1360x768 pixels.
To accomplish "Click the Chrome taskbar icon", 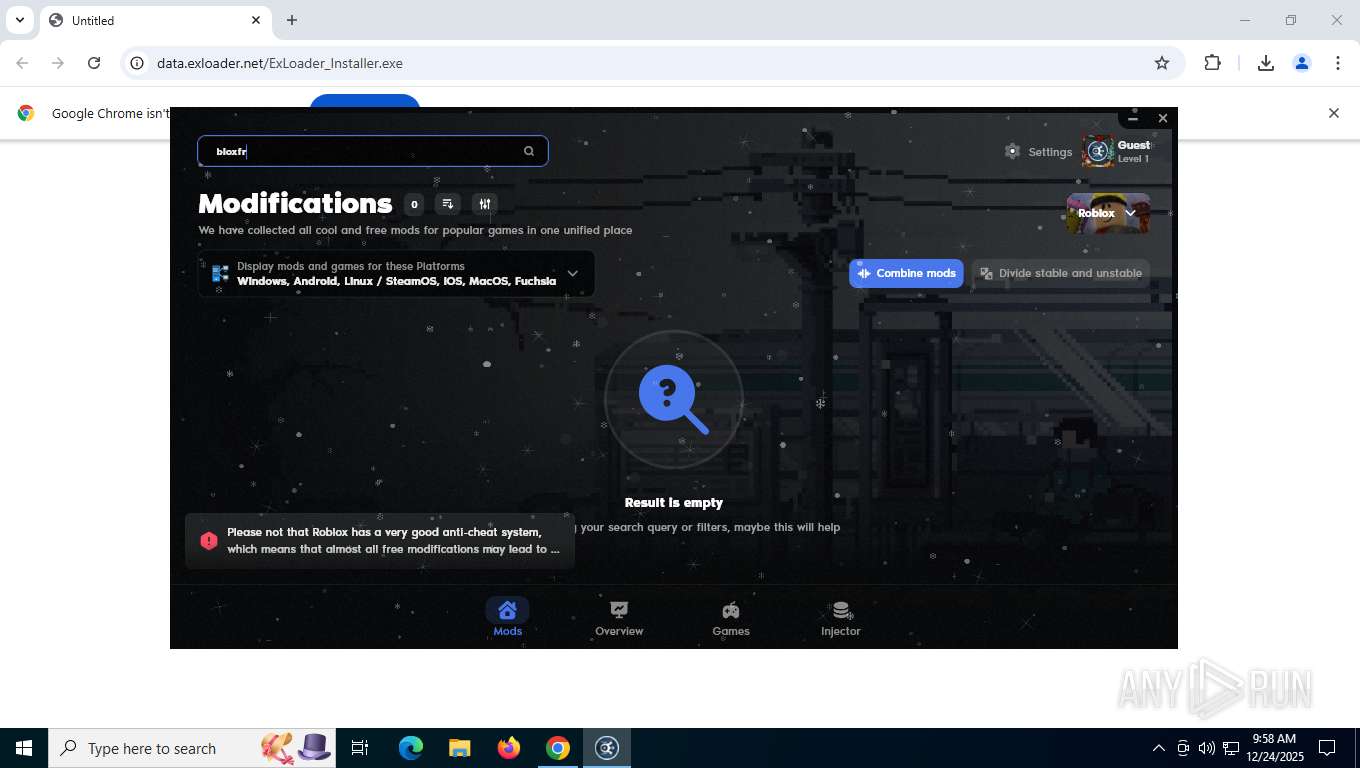I will [558, 748].
